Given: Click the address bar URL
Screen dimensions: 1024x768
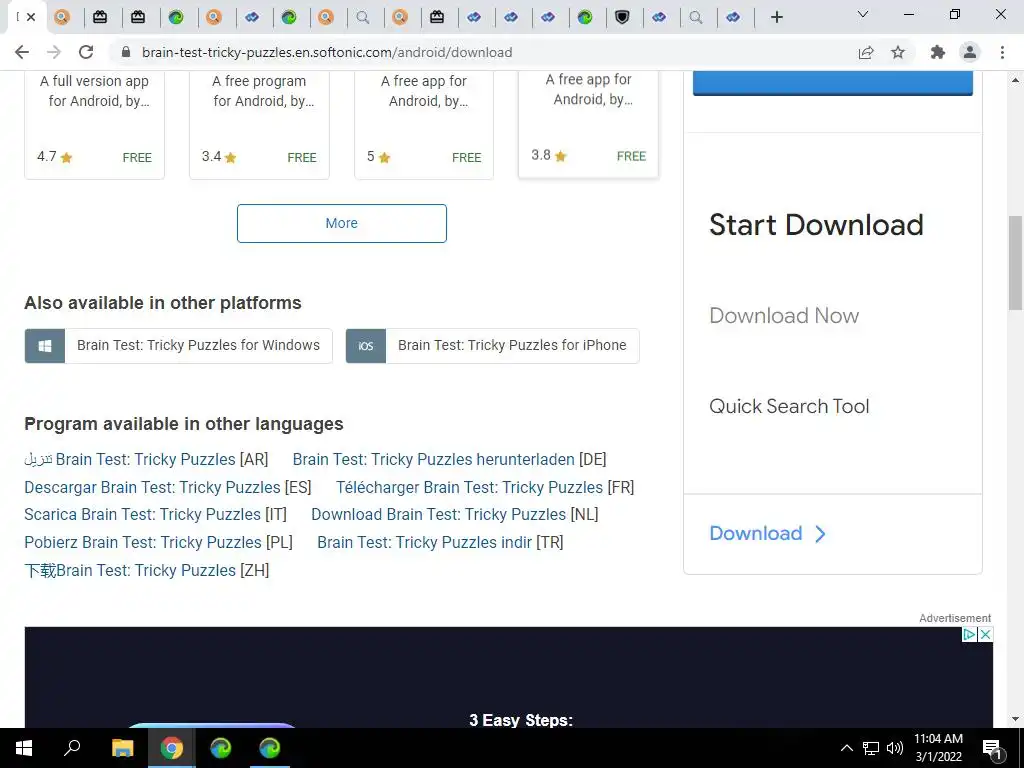Looking at the screenshot, I should [x=327, y=52].
